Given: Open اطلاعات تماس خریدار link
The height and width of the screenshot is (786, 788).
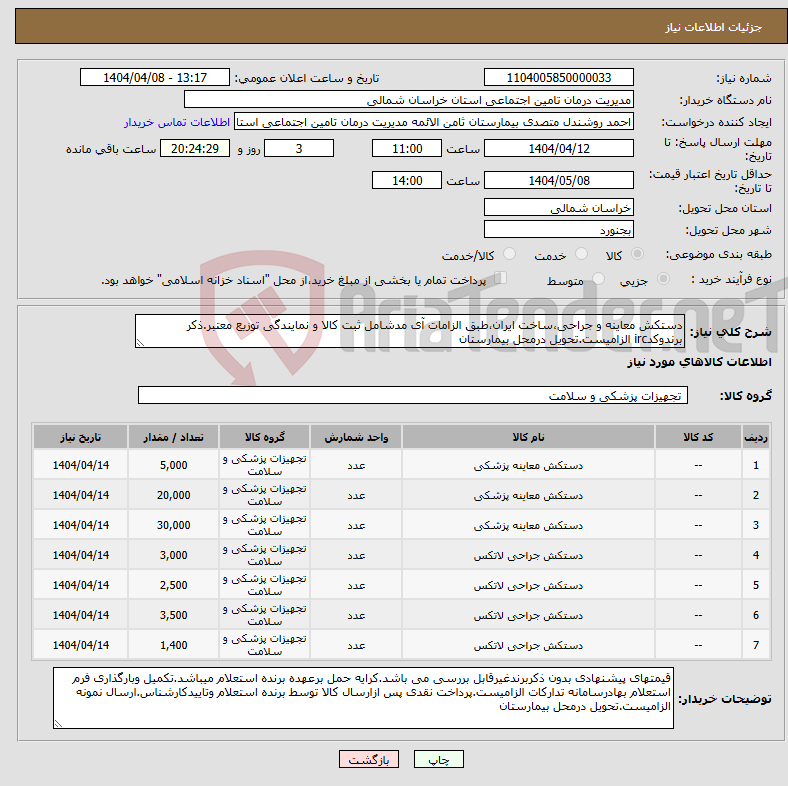Looking at the screenshot, I should pyautogui.click(x=177, y=122).
